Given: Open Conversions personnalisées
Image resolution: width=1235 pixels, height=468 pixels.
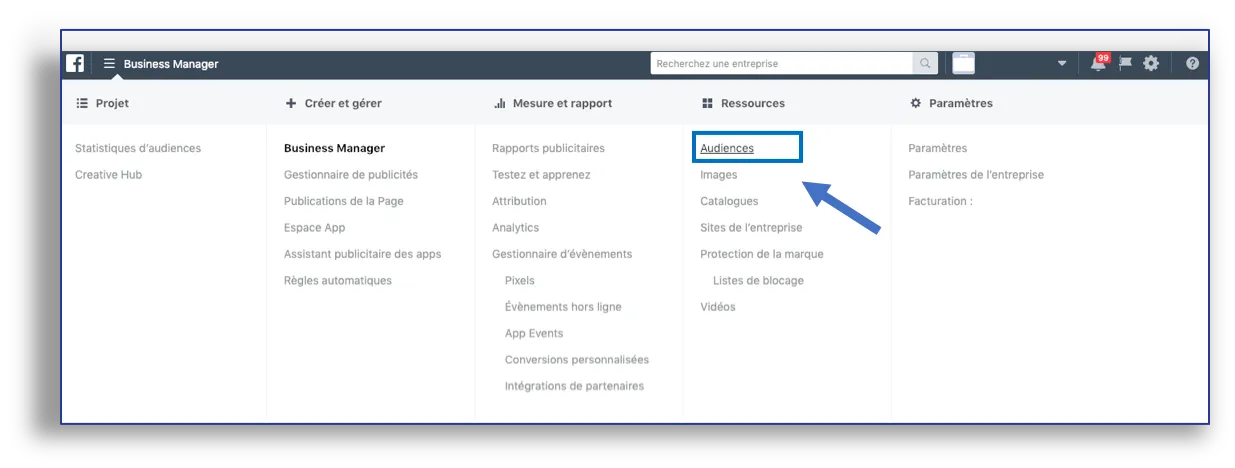Looking at the screenshot, I should pyautogui.click(x=577, y=360).
